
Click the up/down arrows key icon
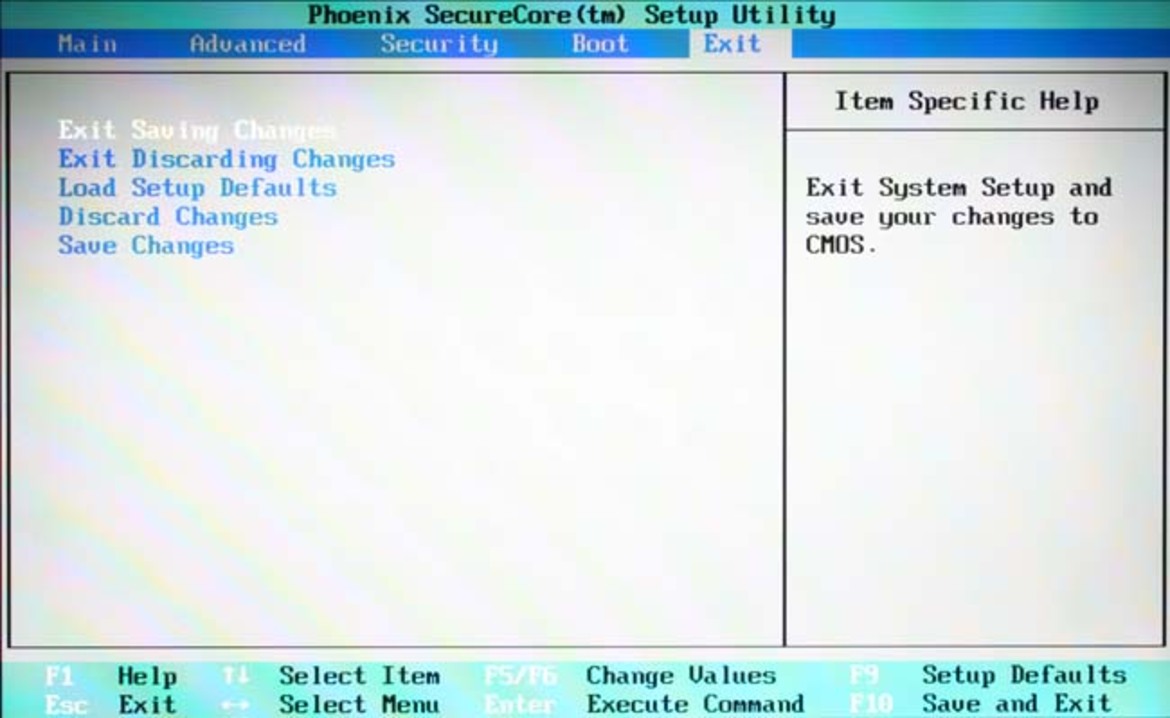tap(235, 676)
